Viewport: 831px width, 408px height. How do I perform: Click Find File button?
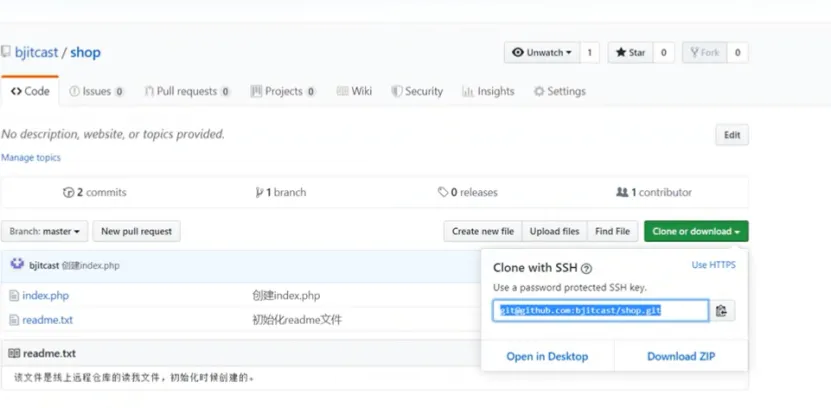click(613, 232)
